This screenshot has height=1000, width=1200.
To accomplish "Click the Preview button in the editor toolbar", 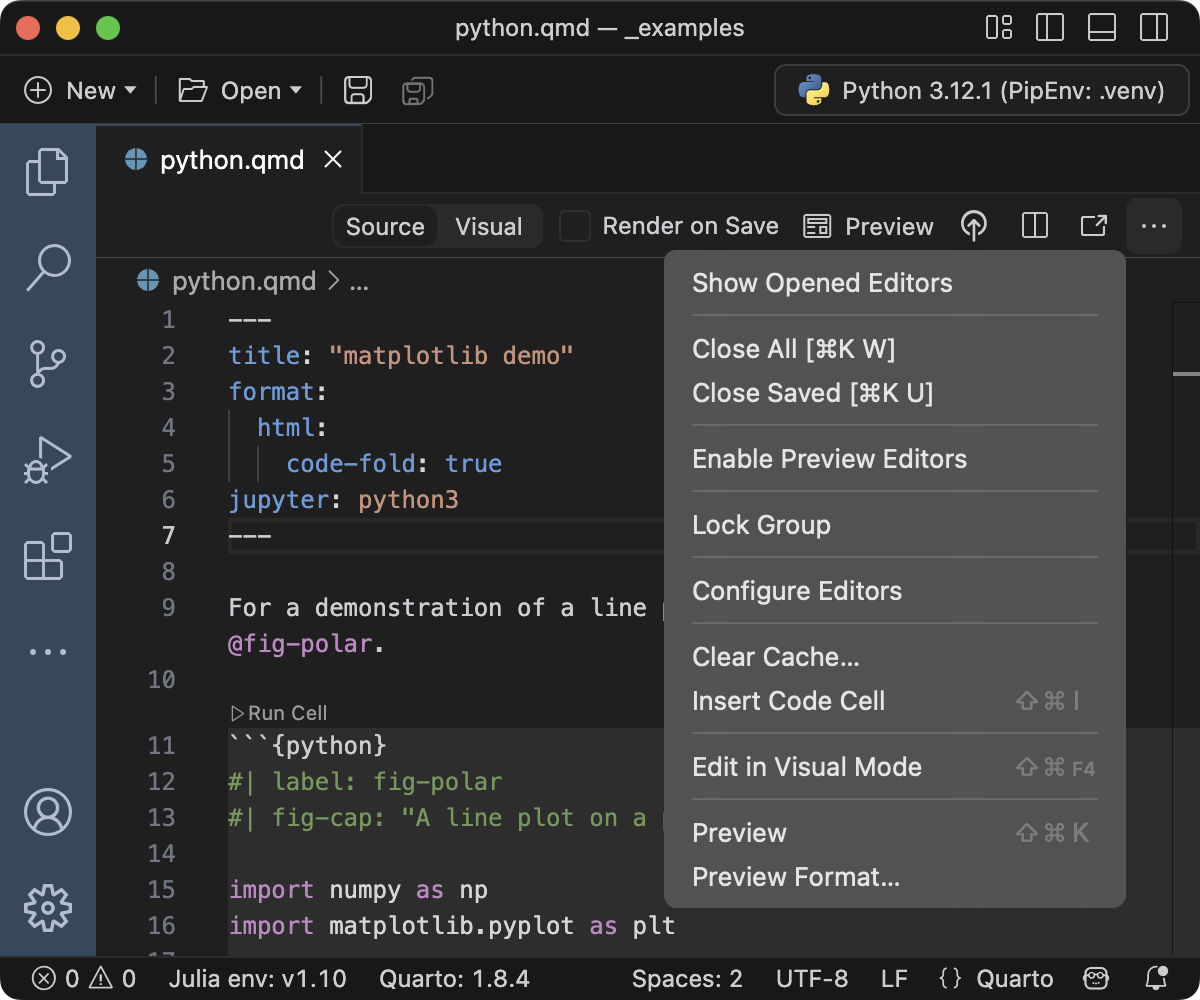I will pyautogui.click(x=868, y=226).
